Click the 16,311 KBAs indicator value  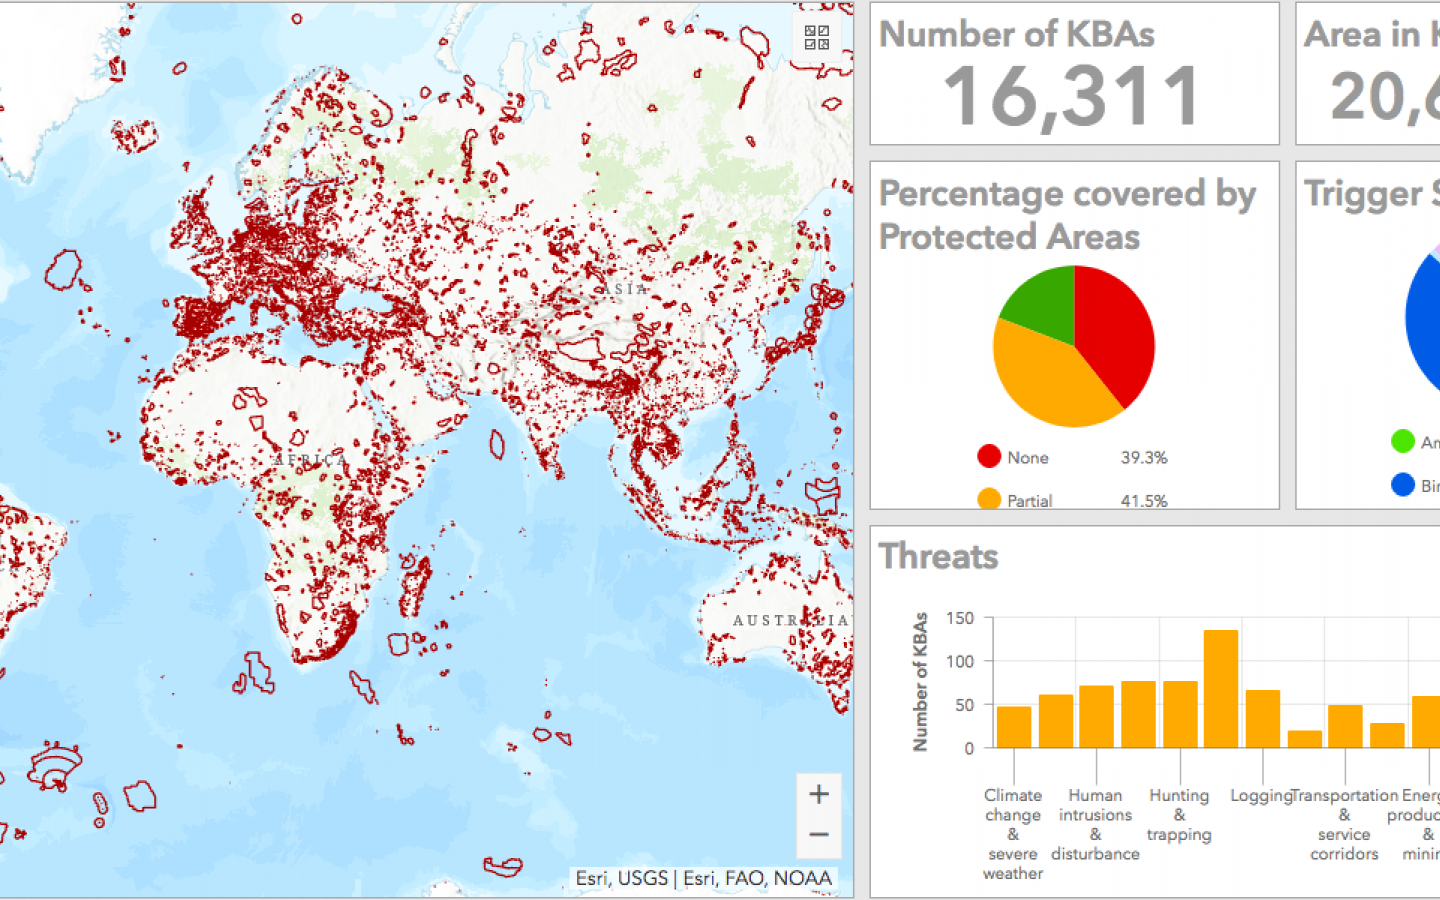click(x=1072, y=97)
